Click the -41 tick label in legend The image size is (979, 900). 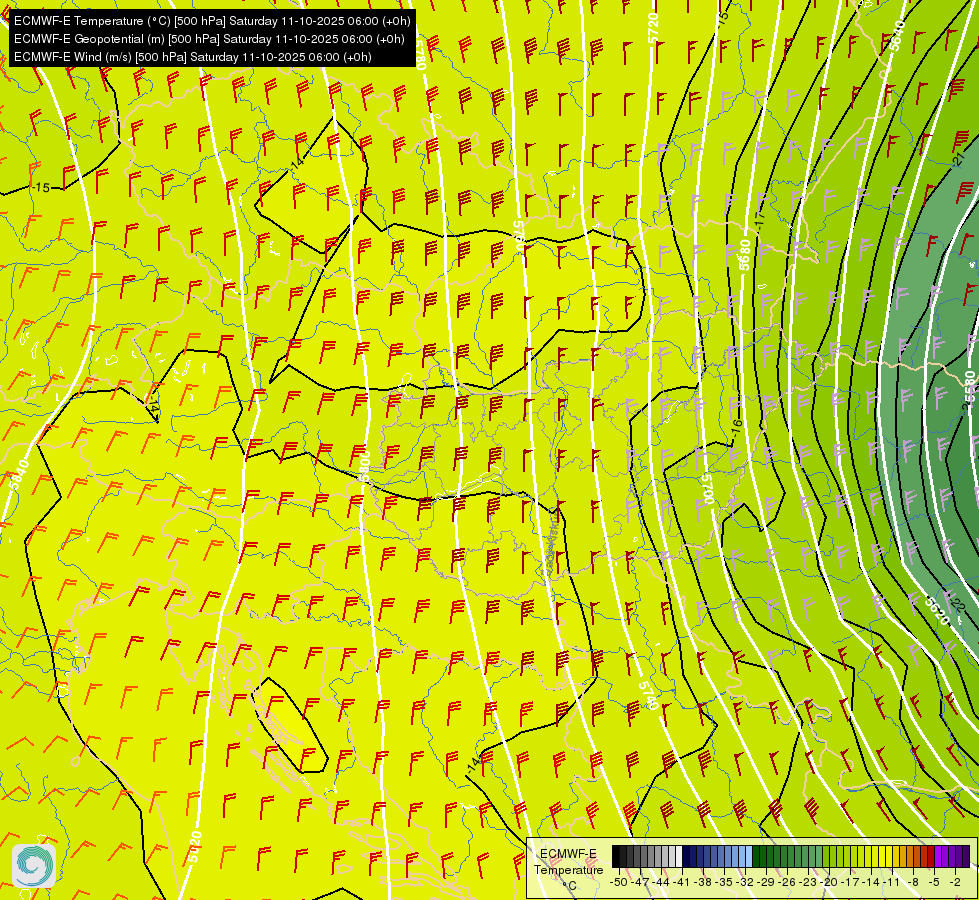click(683, 882)
